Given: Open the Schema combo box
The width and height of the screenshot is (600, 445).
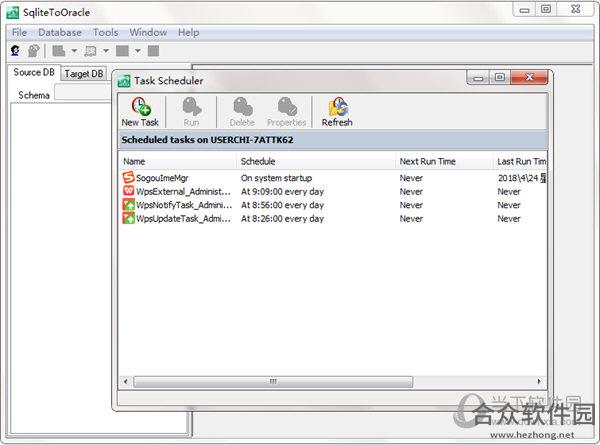Looking at the screenshot, I should click(83, 92).
